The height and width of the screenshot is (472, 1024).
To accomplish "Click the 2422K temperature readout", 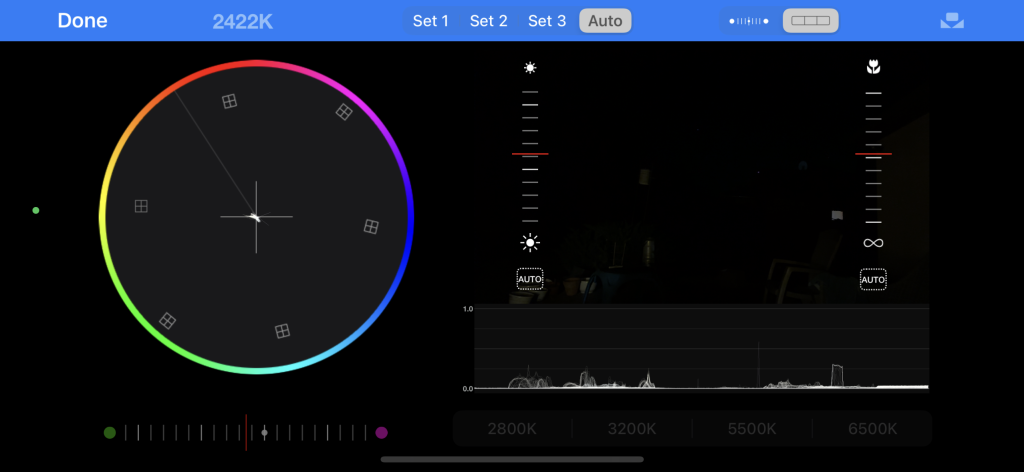I will point(243,21).
